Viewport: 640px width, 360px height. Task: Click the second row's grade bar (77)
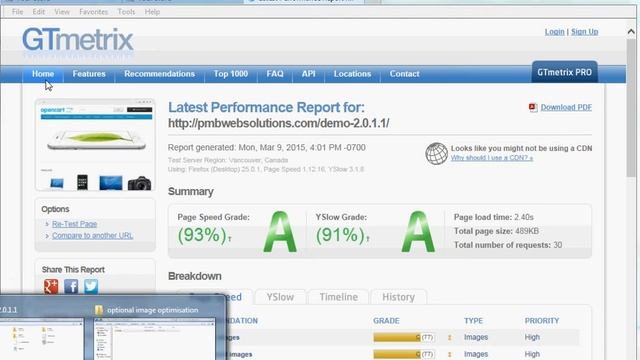pos(403,354)
